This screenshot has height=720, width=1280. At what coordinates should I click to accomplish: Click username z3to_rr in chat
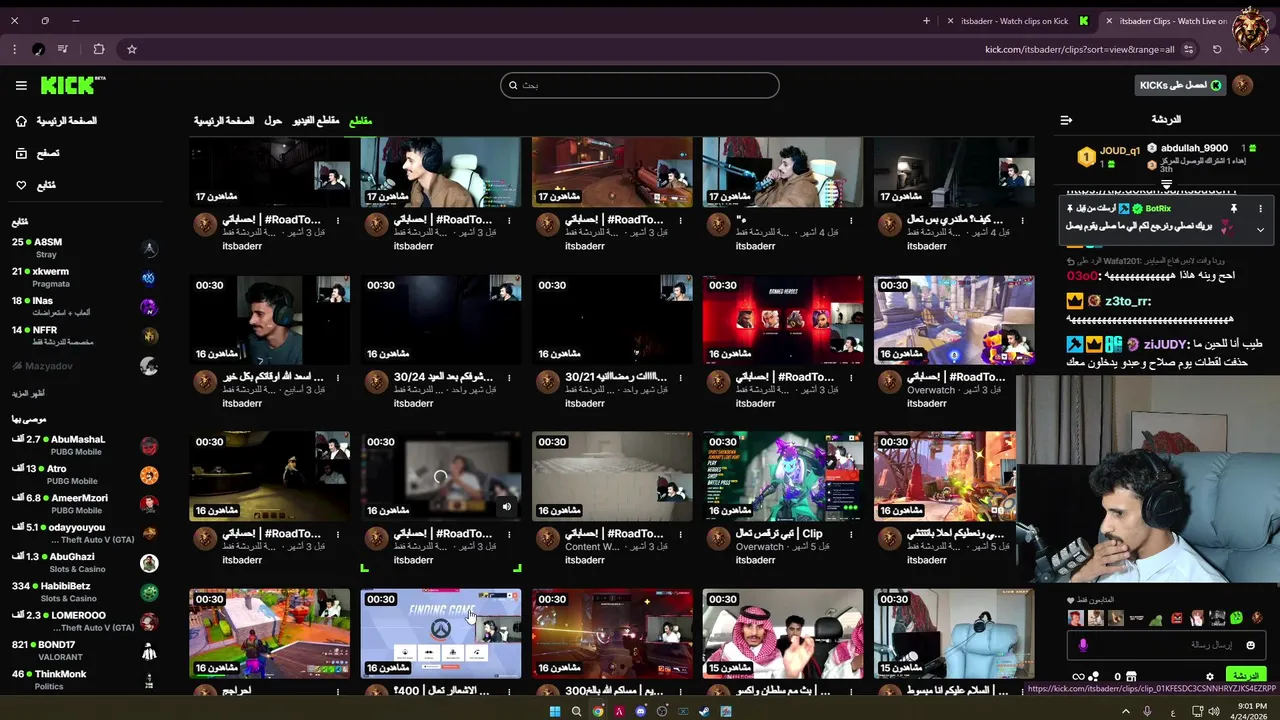coord(1127,301)
